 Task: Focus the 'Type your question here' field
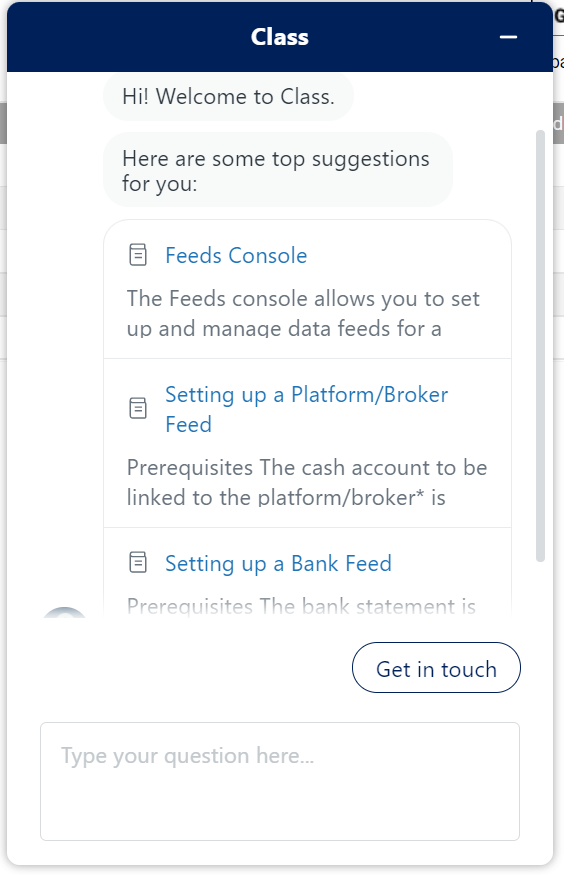pos(280,781)
